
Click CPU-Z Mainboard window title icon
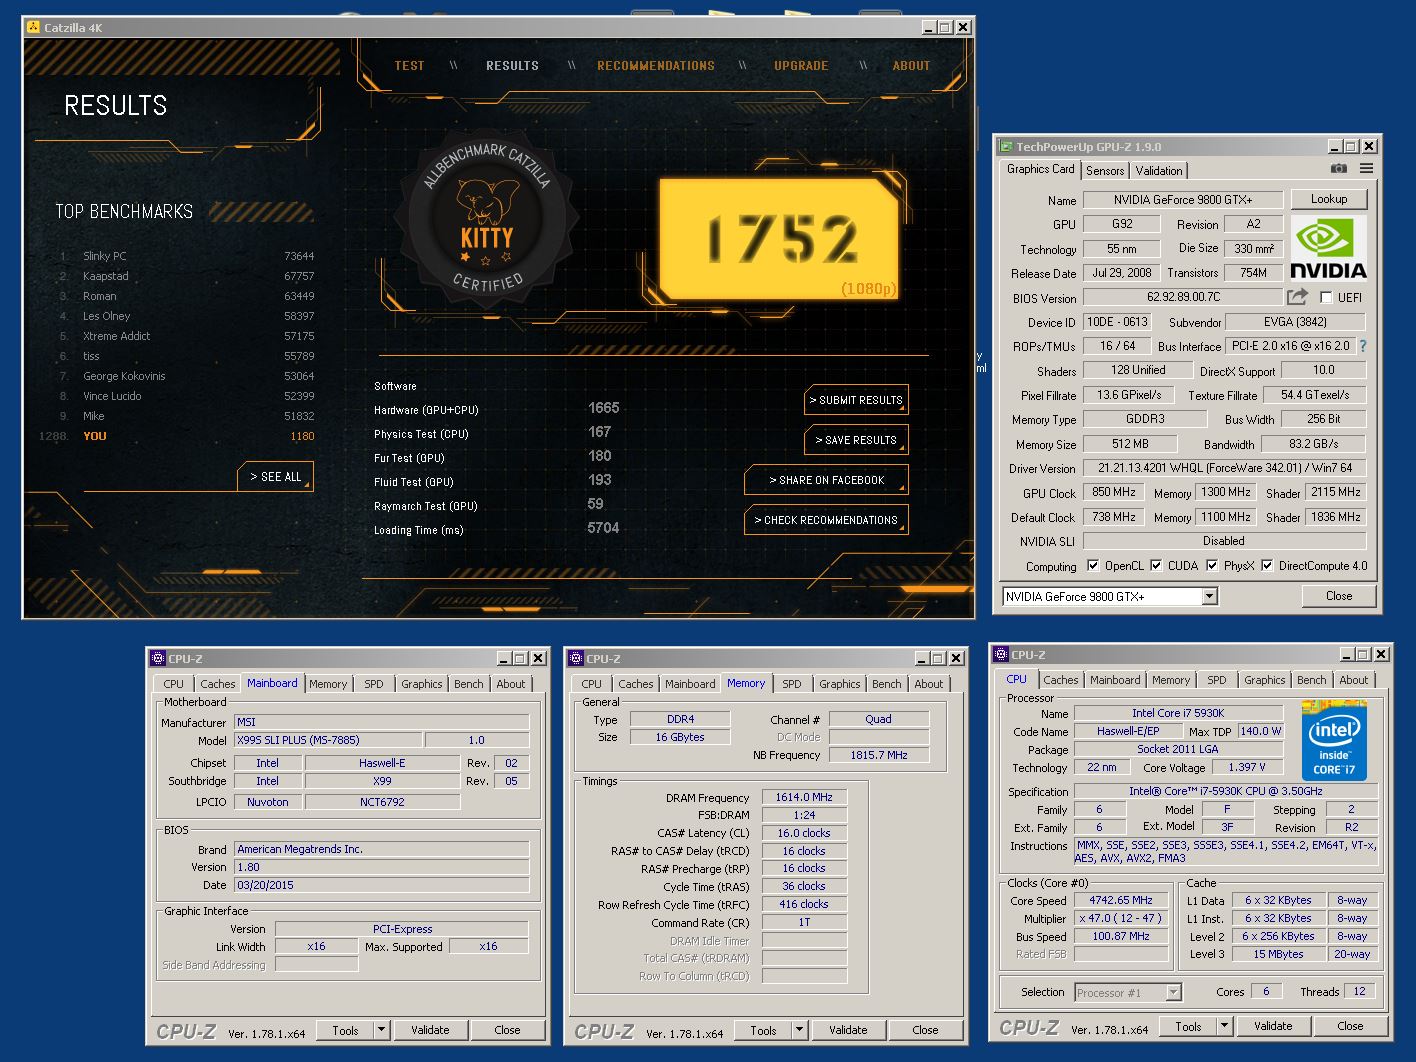click(x=158, y=658)
